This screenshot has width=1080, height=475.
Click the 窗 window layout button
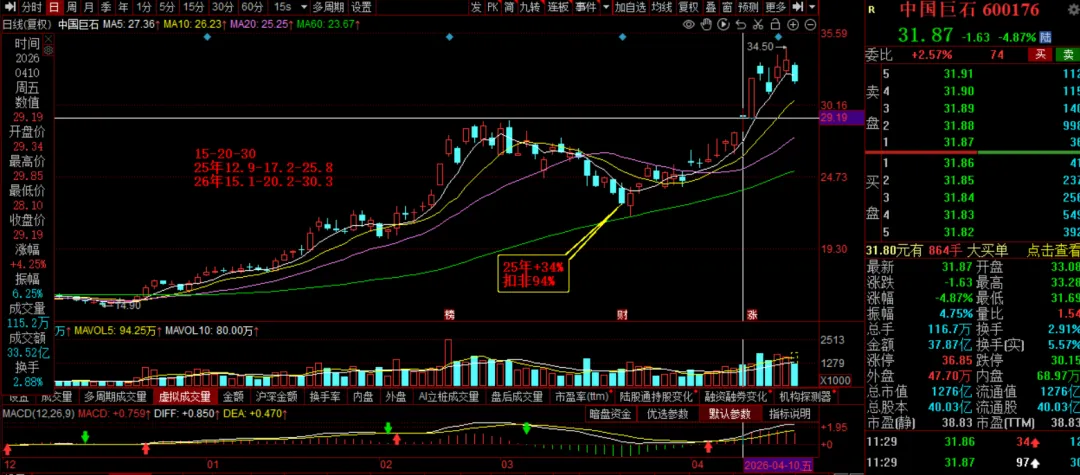coord(727,8)
